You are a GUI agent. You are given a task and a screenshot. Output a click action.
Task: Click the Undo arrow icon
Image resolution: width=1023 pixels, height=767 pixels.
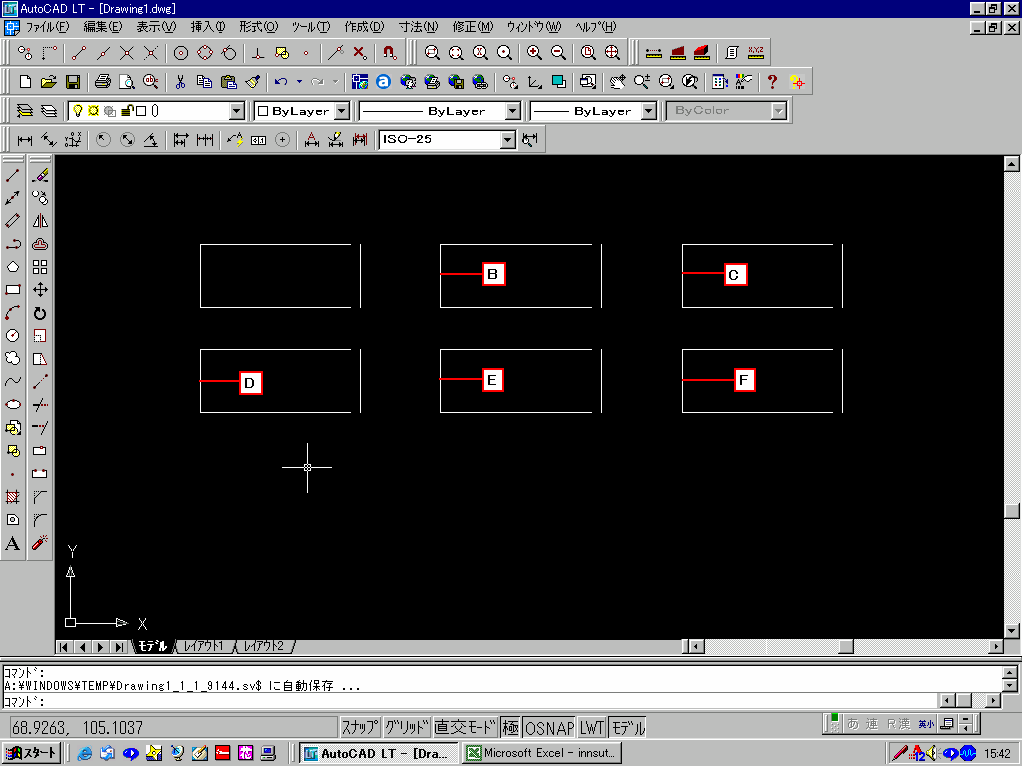click(x=281, y=82)
